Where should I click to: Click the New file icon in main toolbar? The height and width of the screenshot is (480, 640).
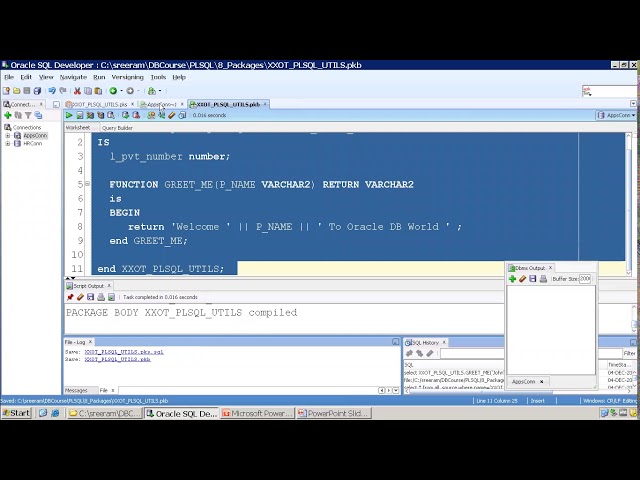6,91
